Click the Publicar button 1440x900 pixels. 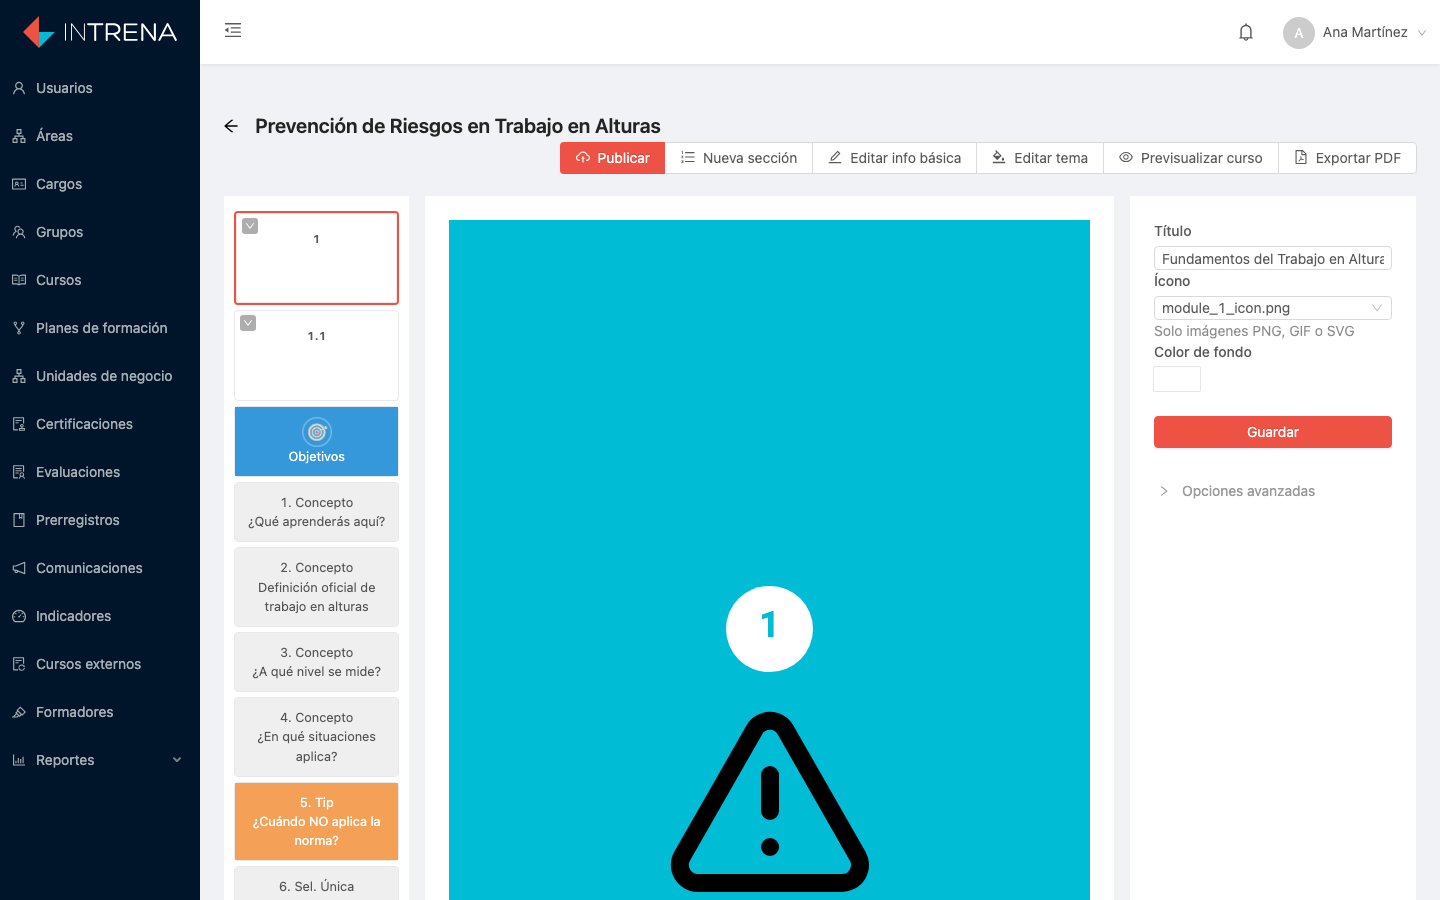612,158
